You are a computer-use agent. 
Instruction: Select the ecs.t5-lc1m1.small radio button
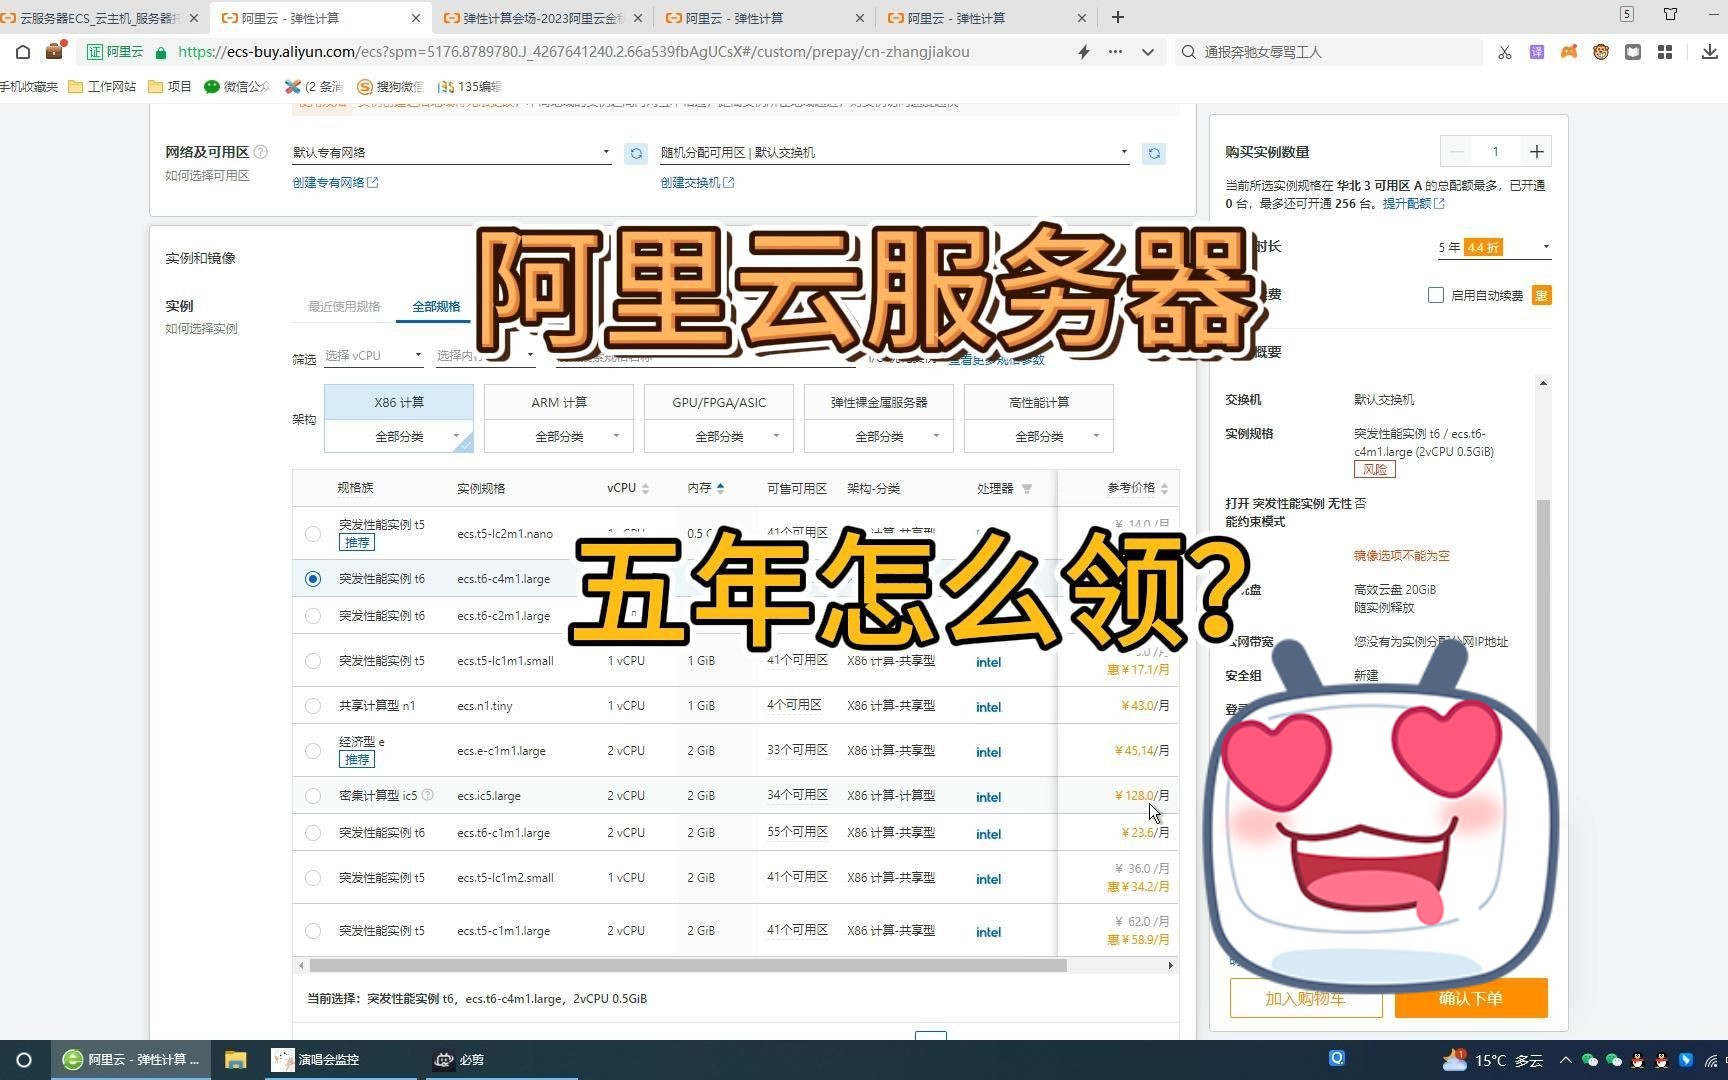[x=313, y=661]
